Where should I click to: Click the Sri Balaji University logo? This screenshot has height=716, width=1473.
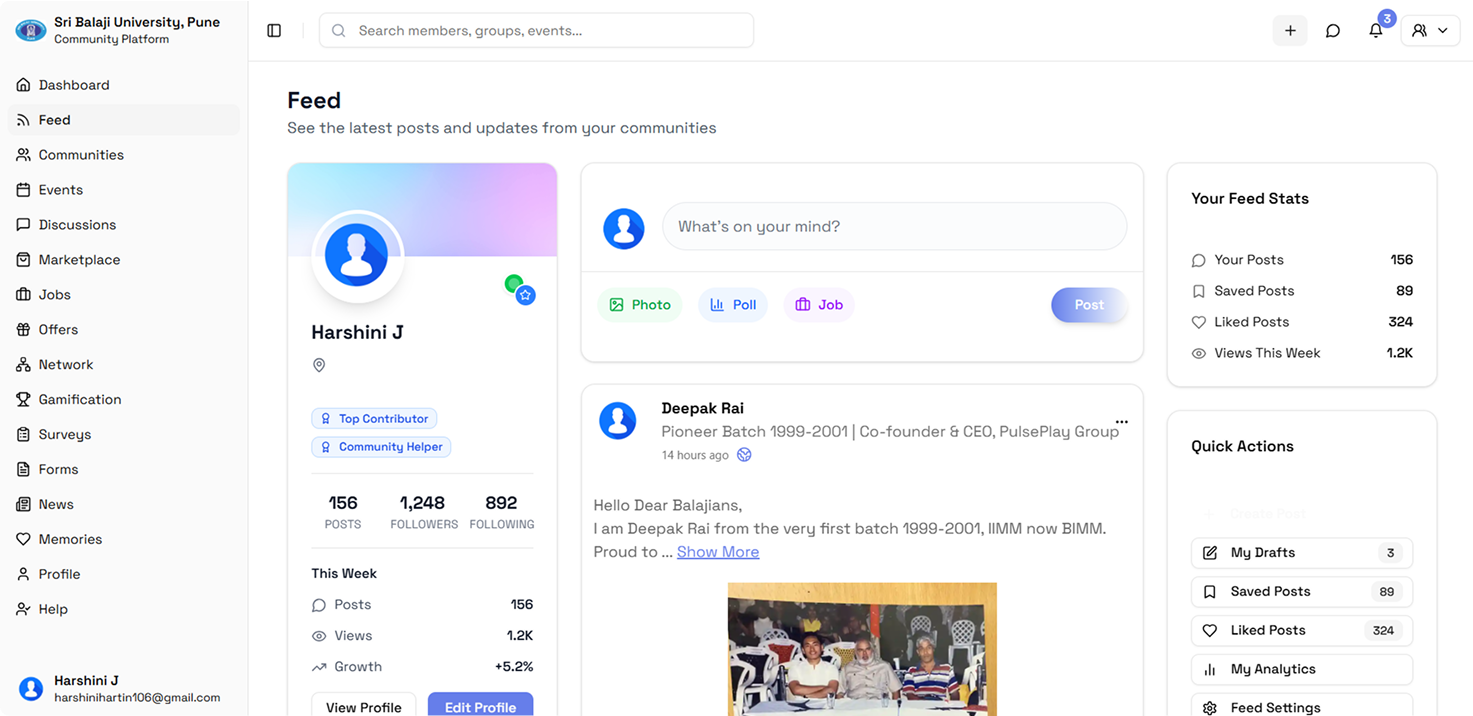coord(31,30)
